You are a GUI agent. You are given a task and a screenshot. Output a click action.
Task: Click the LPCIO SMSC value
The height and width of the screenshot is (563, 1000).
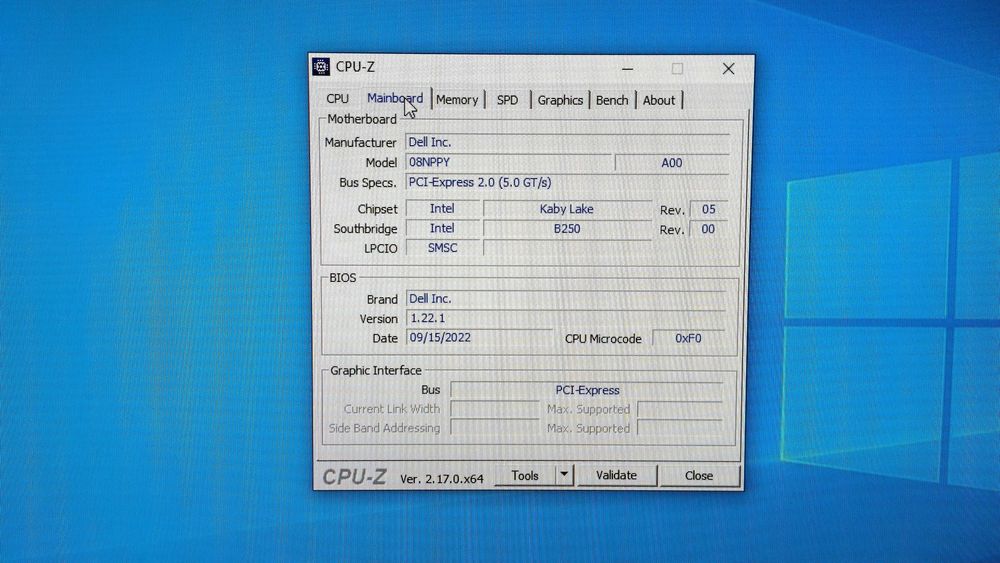(x=442, y=248)
